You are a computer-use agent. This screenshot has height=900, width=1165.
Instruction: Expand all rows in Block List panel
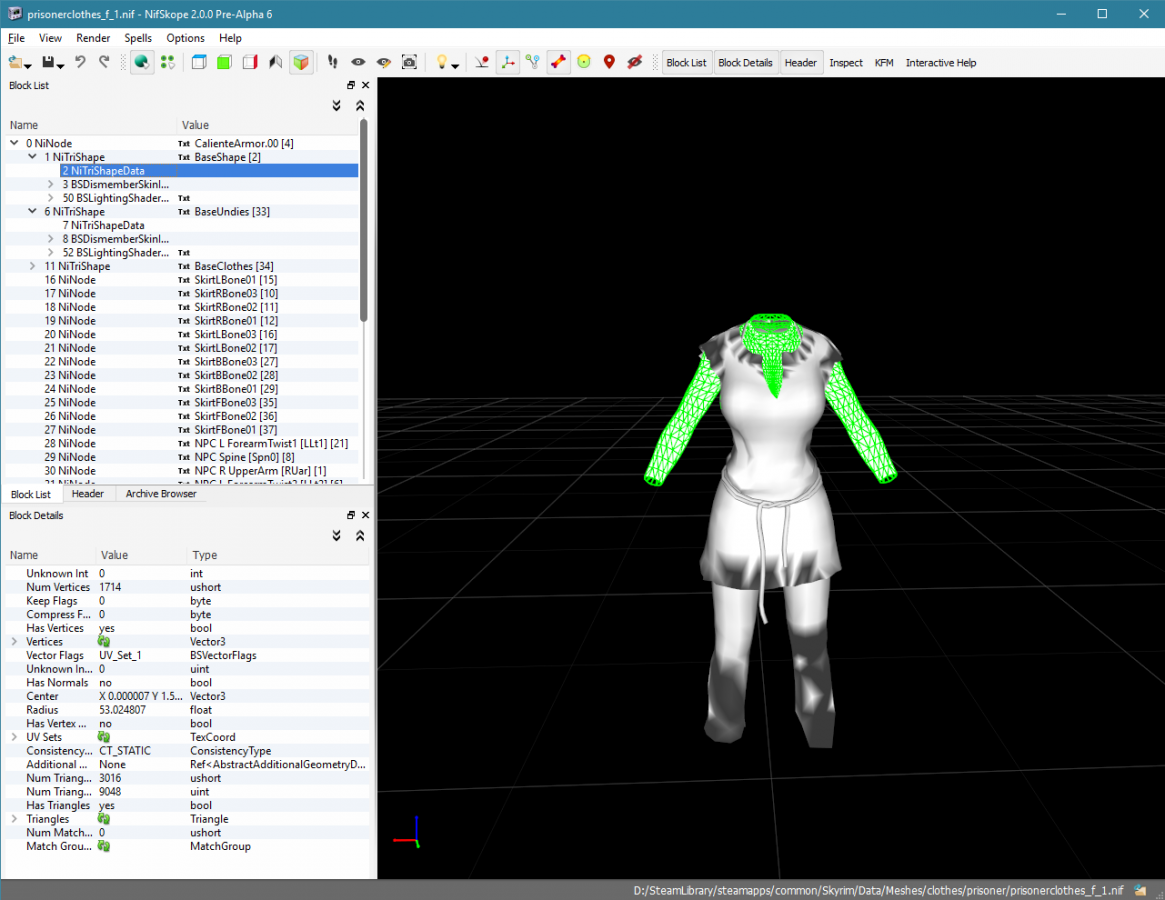tap(337, 106)
